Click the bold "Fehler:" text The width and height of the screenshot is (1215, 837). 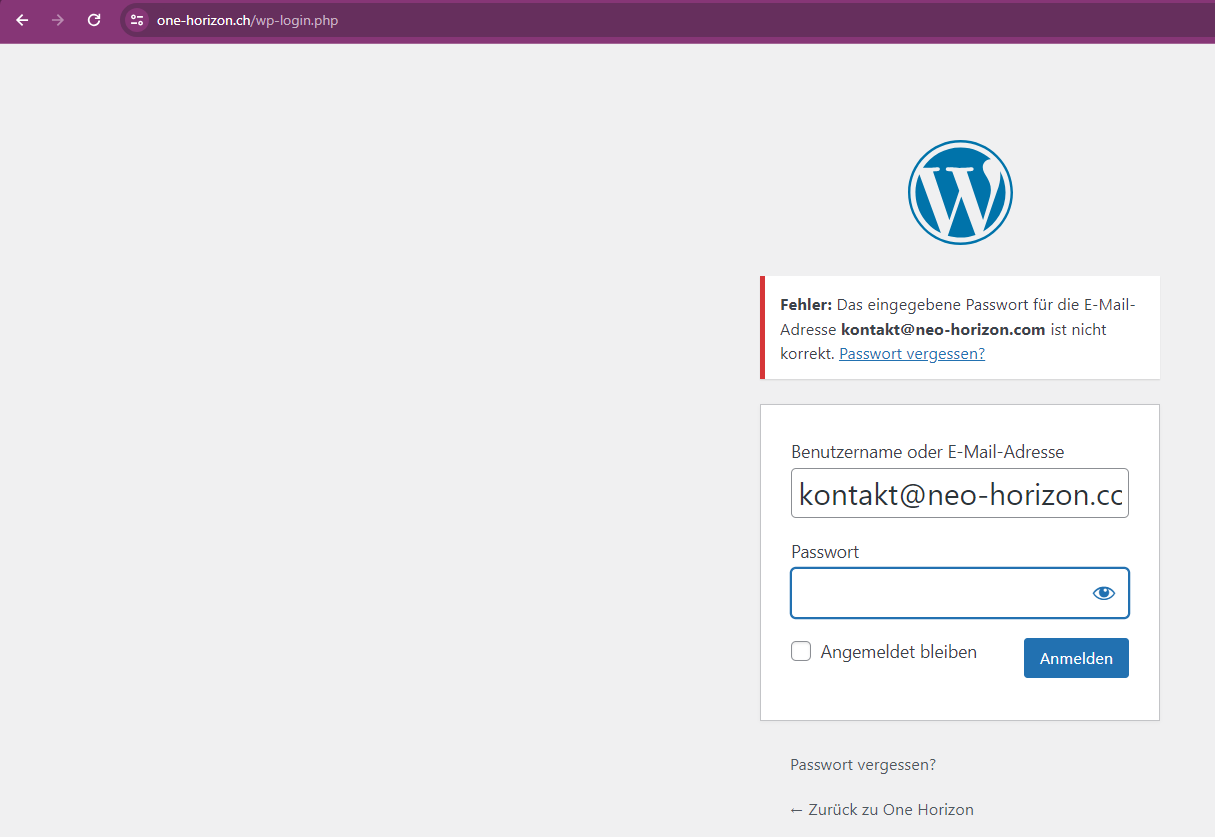click(806, 304)
